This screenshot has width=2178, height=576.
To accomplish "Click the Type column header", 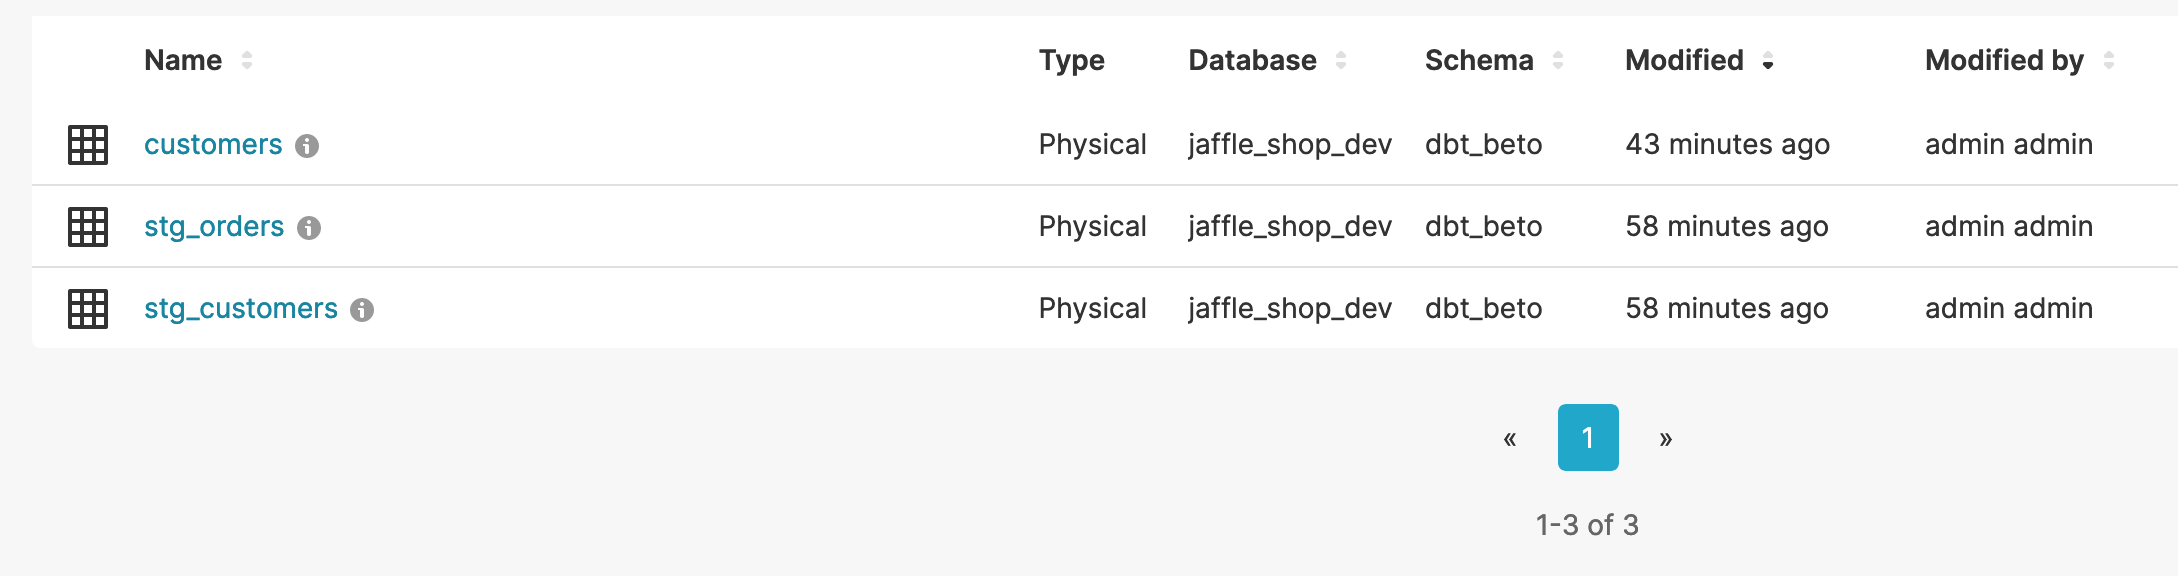I will click(x=1071, y=61).
